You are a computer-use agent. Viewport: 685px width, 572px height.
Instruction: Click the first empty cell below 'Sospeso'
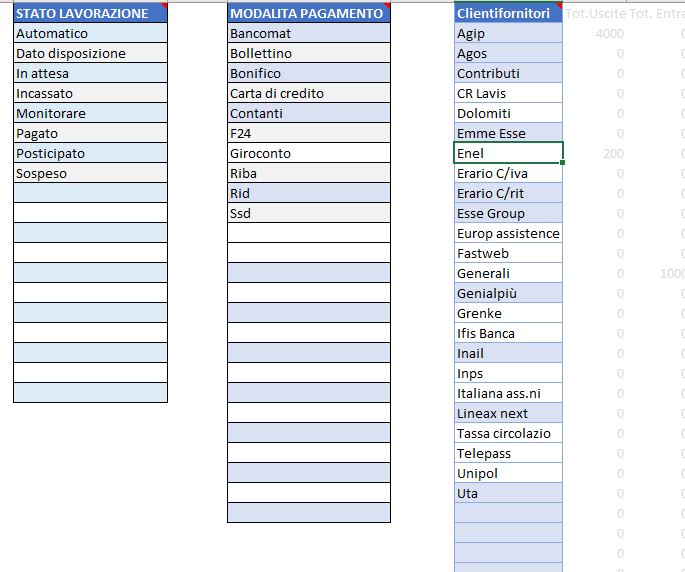tap(90, 194)
